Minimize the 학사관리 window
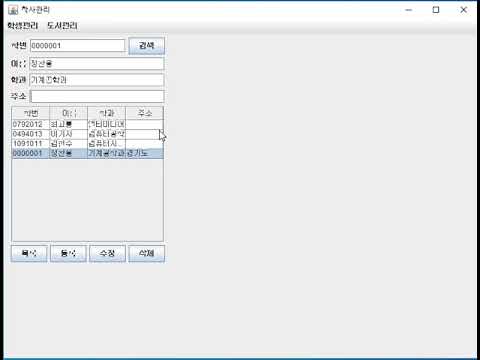 point(409,10)
